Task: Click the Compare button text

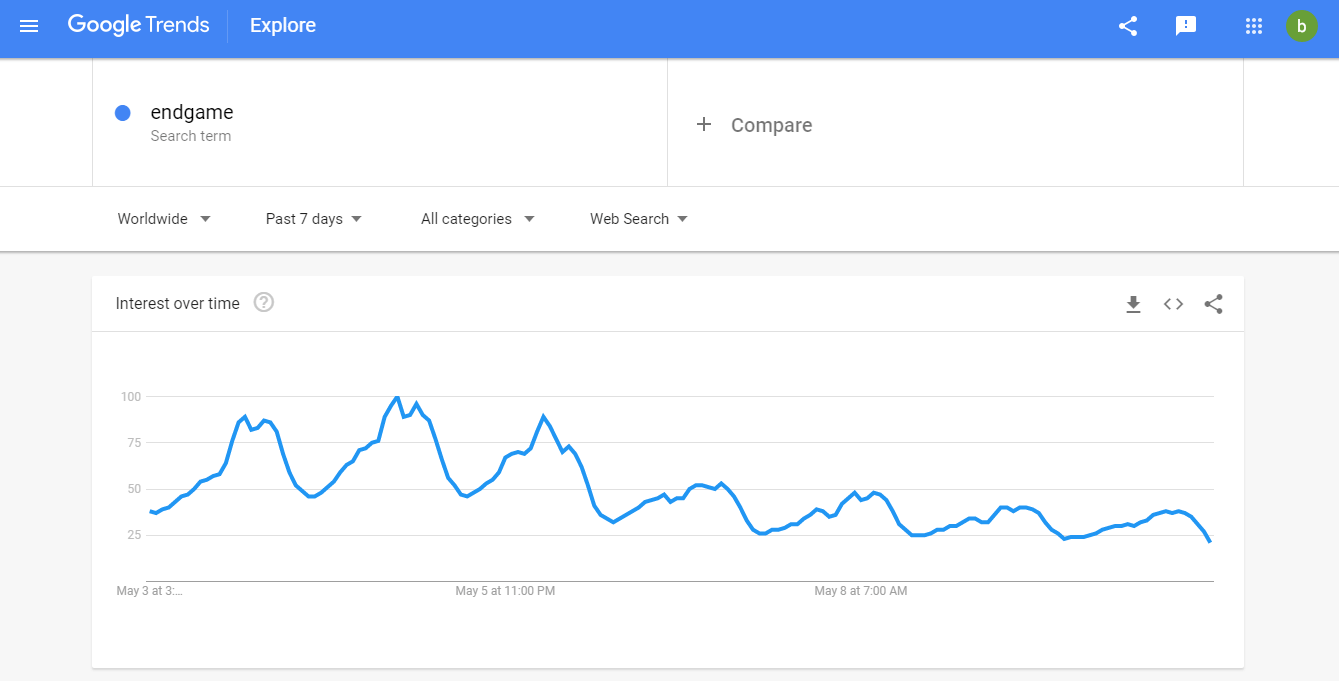Action: point(771,125)
